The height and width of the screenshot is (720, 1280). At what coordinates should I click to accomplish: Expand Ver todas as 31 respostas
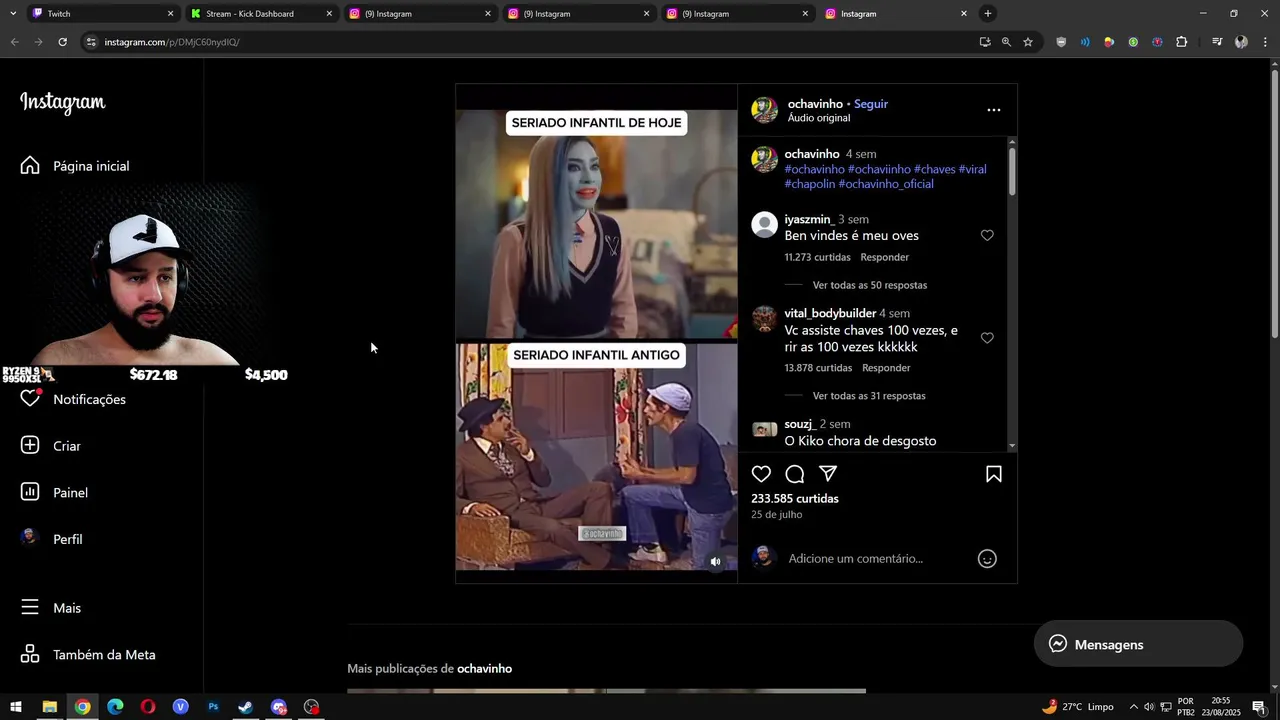tap(869, 396)
